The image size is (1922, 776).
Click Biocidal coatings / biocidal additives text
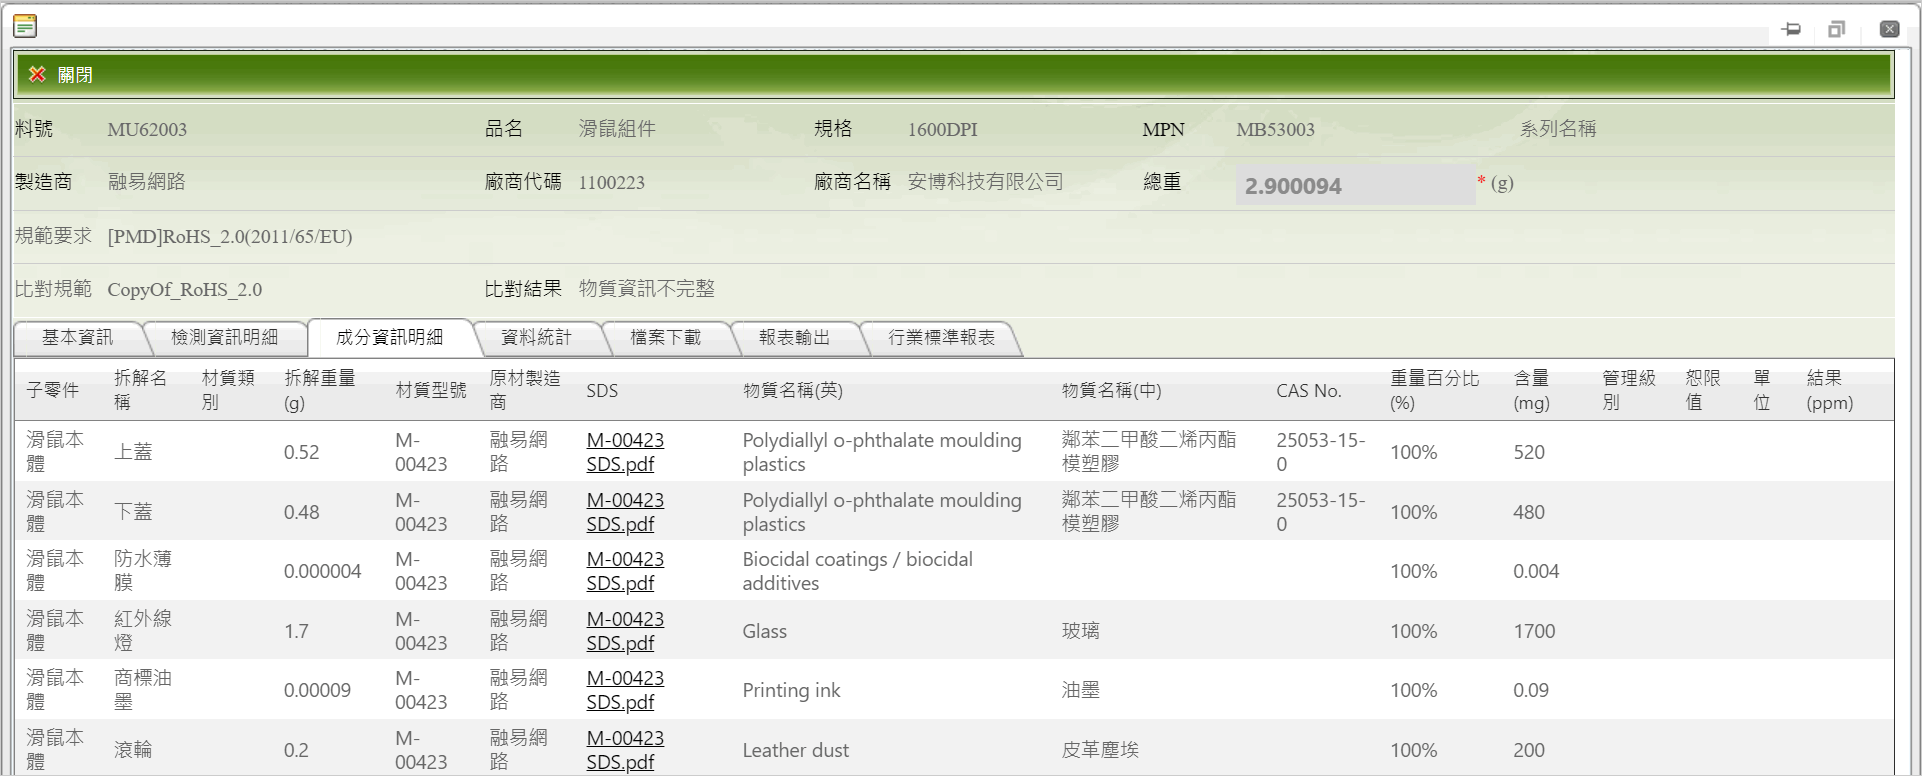[x=858, y=571]
